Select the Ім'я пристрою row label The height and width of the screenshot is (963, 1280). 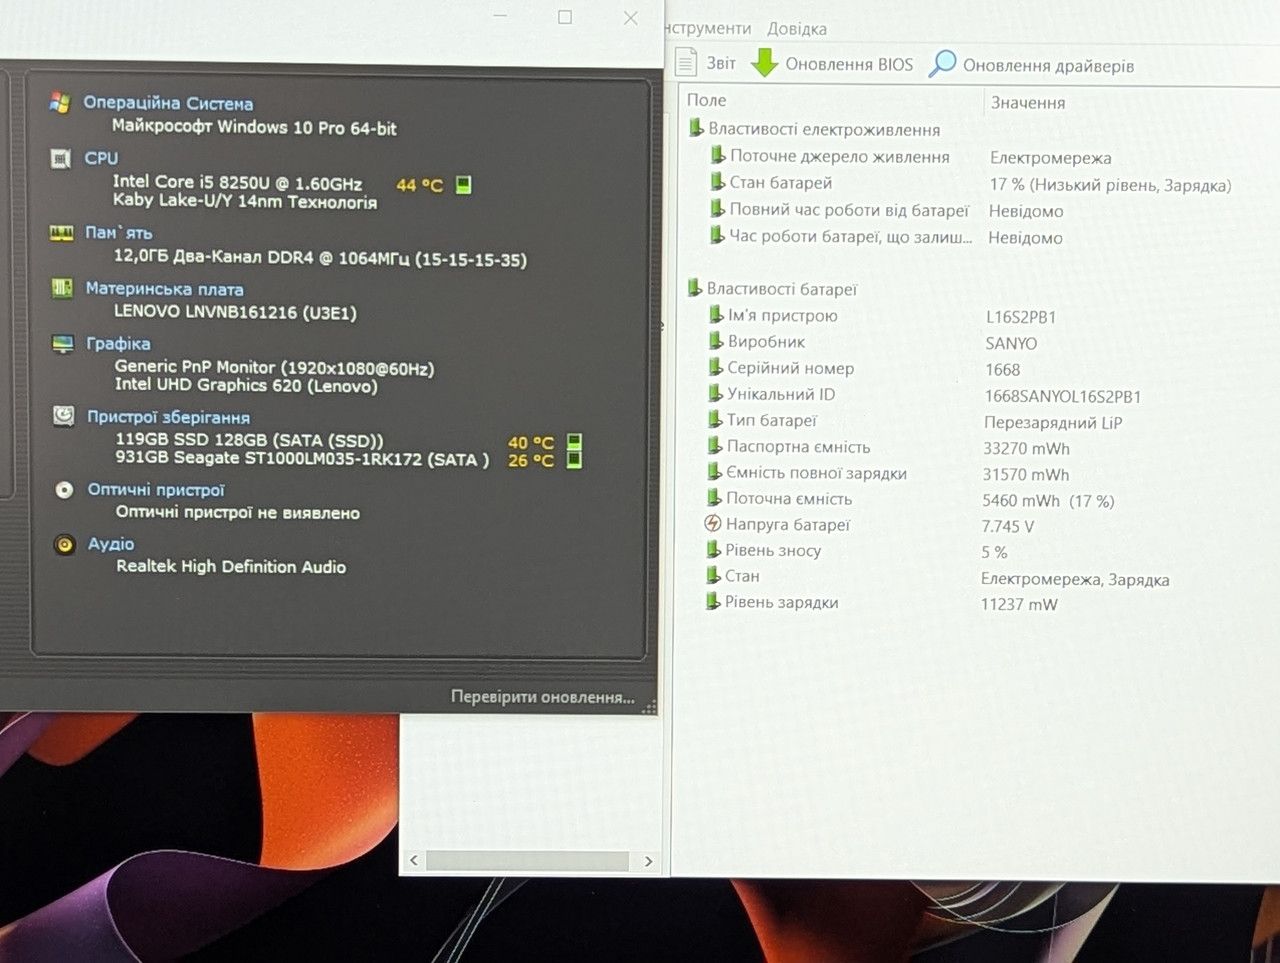pyautogui.click(x=782, y=315)
